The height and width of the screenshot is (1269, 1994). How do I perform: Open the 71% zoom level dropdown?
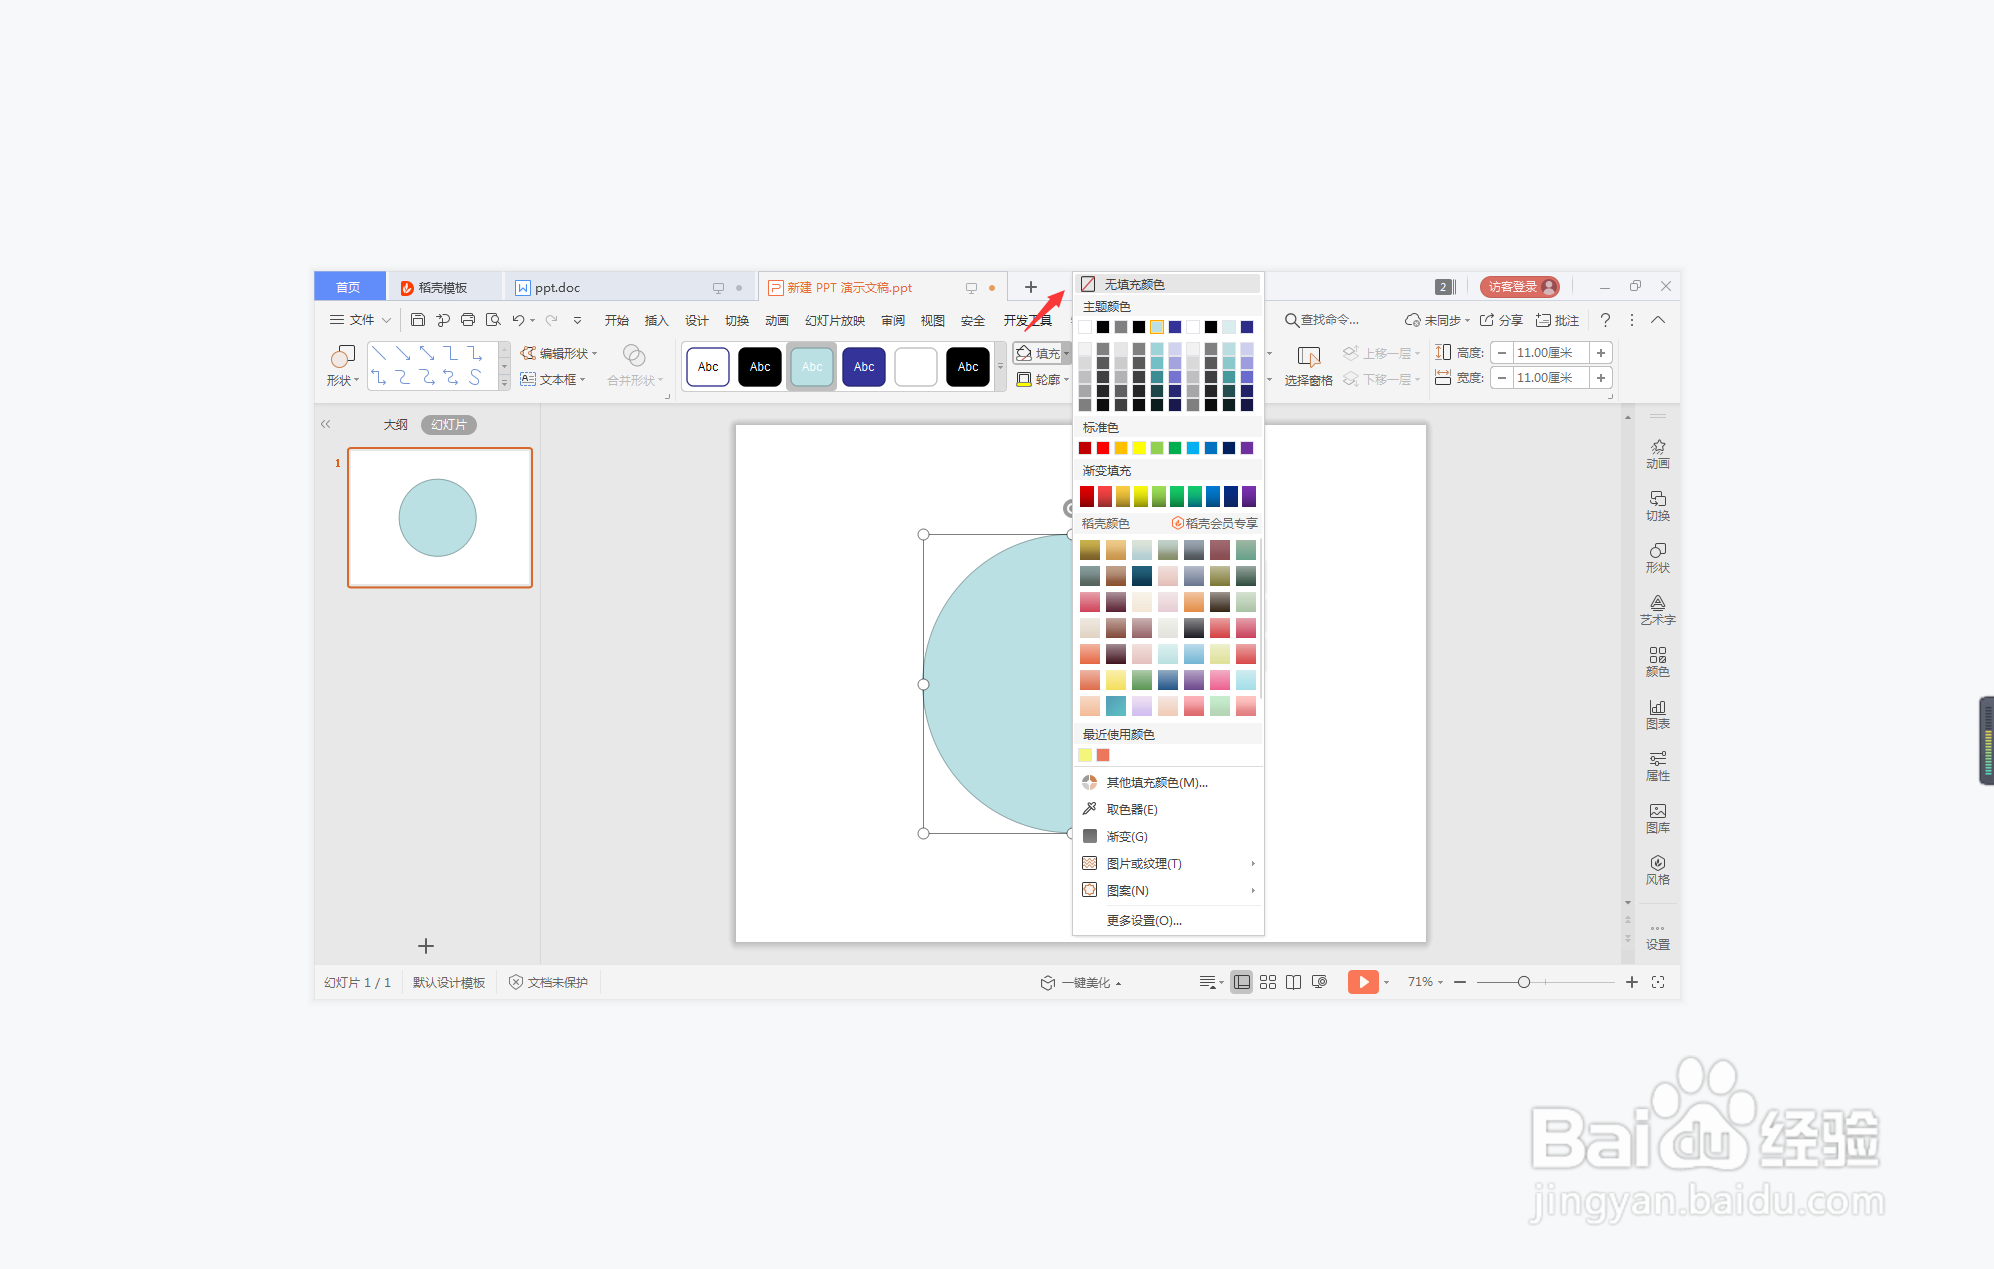click(1425, 982)
